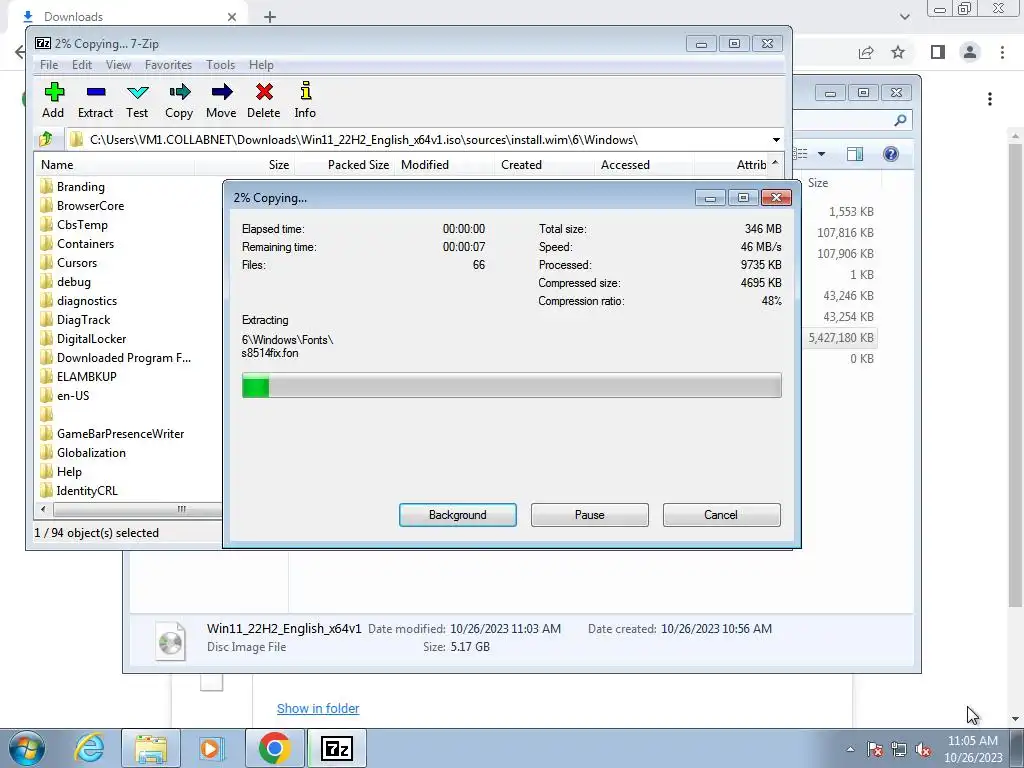Open the Downloads page three-dot menu
The height and width of the screenshot is (768, 1024).
[990, 99]
